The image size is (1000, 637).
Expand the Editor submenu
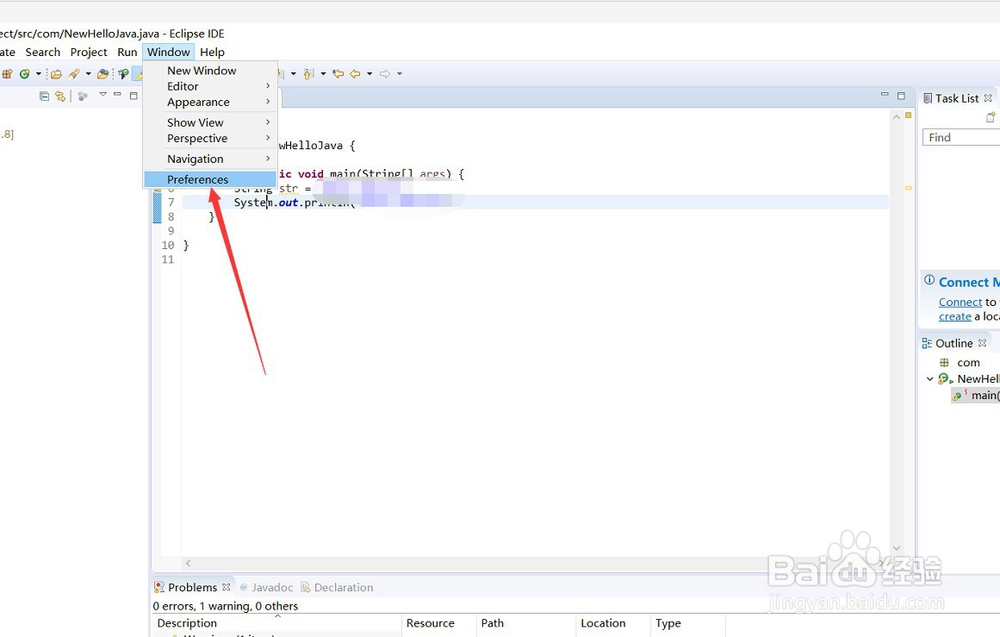point(210,86)
